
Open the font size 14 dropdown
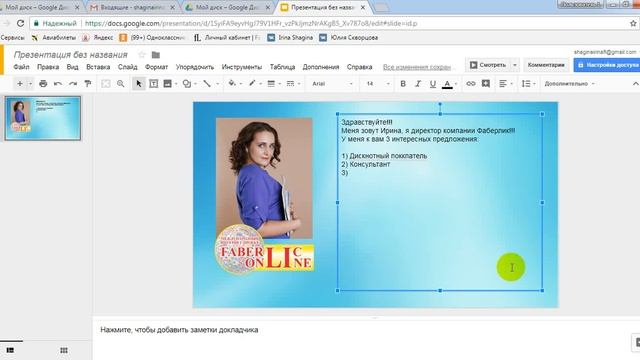[x=377, y=84]
